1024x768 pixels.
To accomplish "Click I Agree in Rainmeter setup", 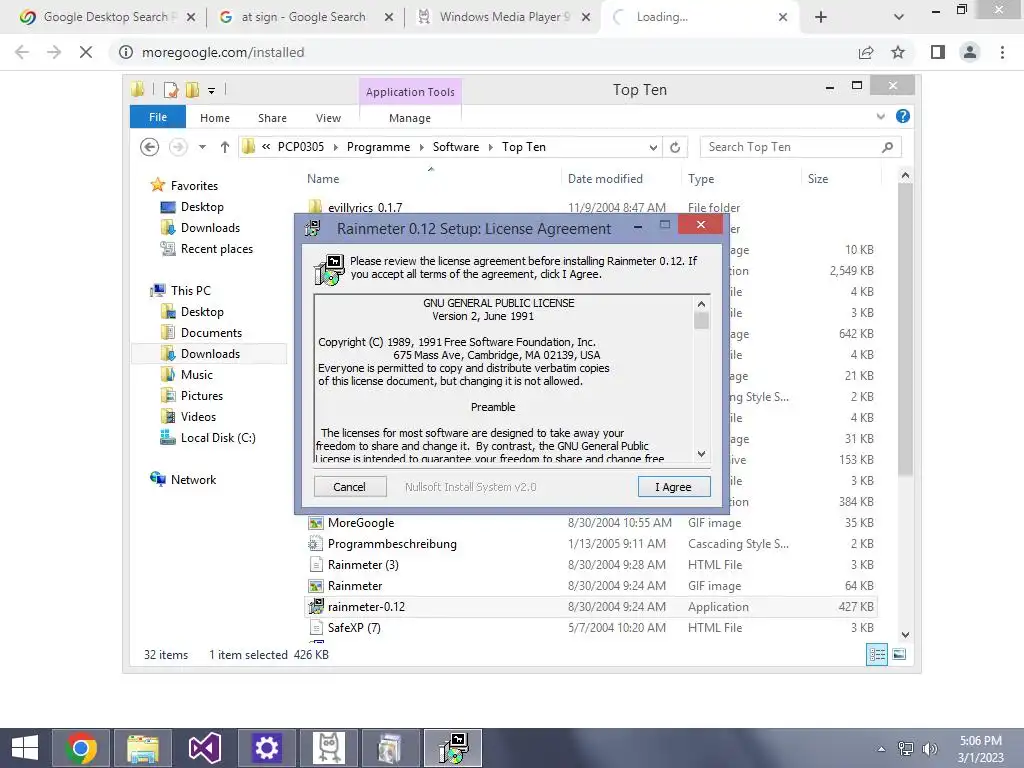I will [x=673, y=487].
